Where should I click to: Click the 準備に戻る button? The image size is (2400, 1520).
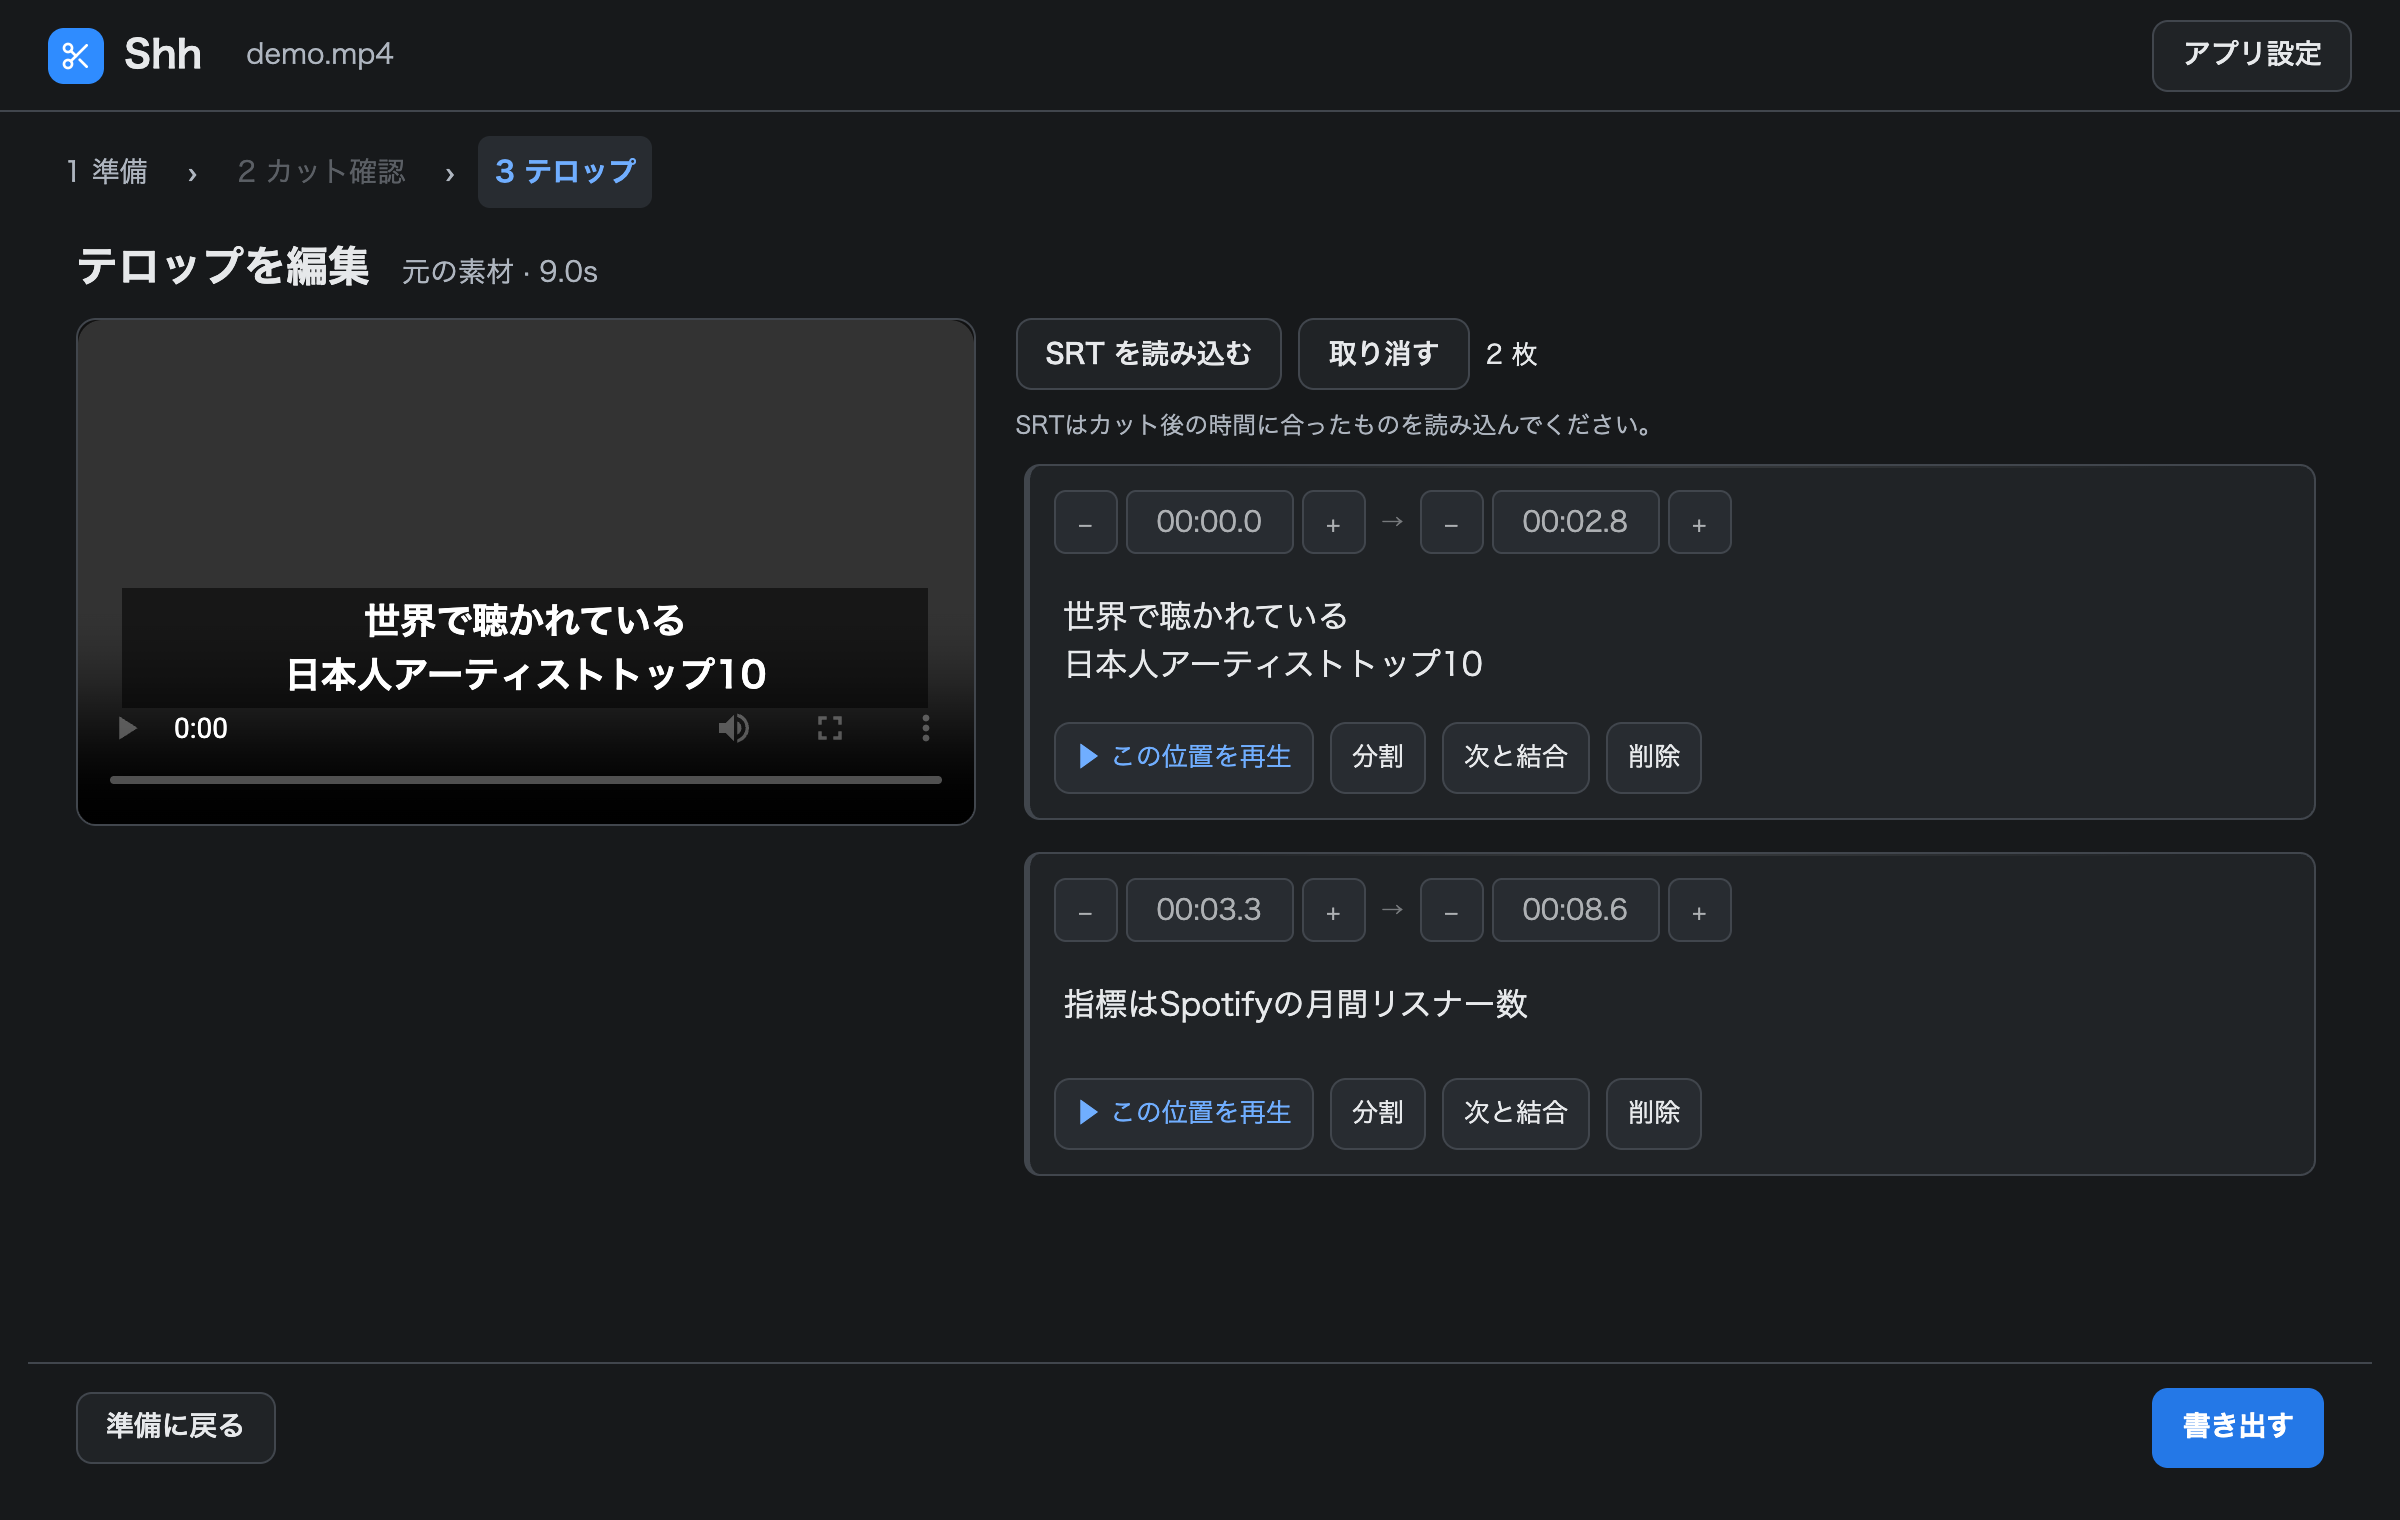coord(176,1427)
